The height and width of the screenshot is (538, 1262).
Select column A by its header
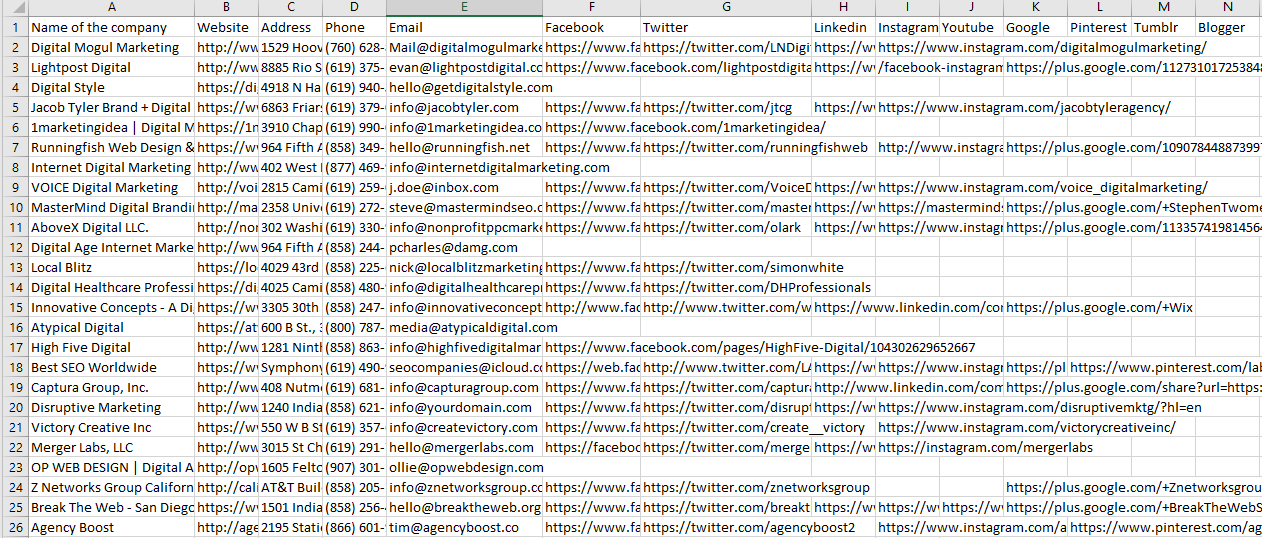click(x=110, y=7)
